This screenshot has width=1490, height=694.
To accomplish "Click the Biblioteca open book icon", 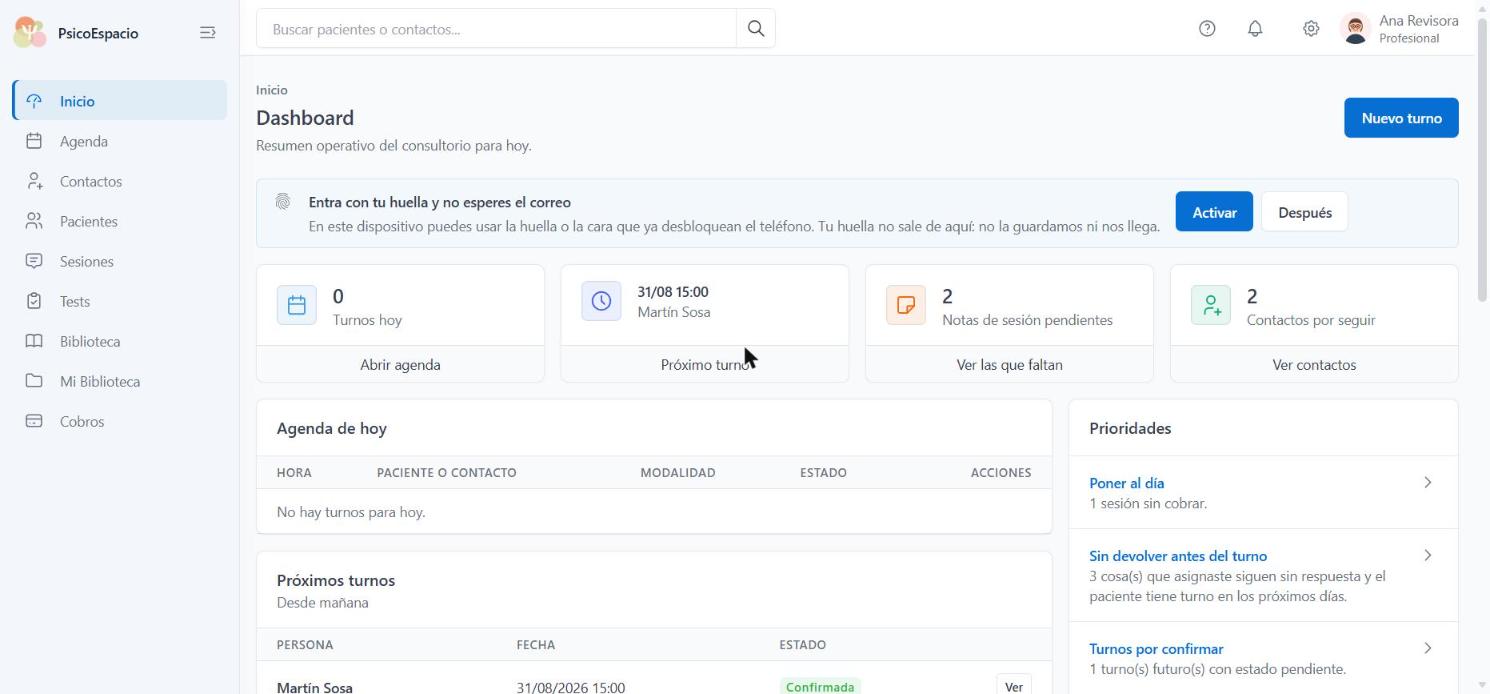I will point(34,341).
